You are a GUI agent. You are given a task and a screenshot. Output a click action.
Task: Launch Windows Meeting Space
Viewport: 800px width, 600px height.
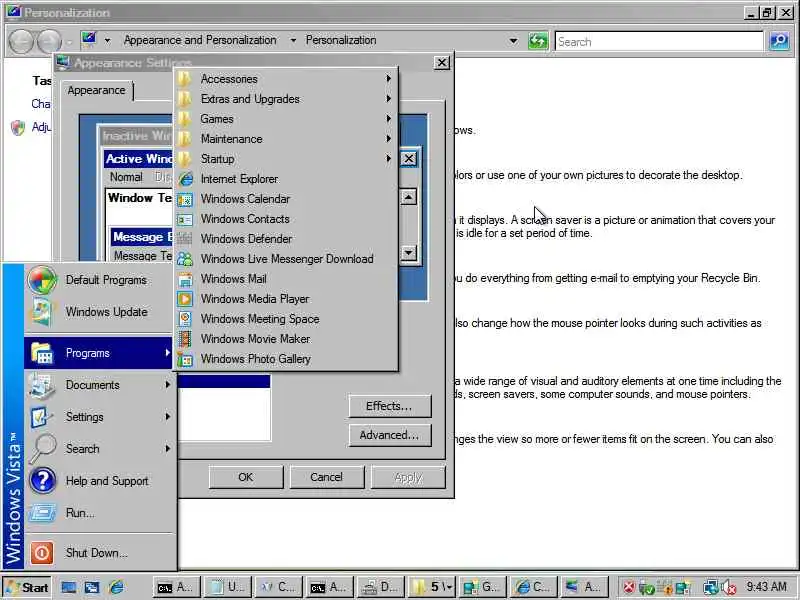pos(286,318)
